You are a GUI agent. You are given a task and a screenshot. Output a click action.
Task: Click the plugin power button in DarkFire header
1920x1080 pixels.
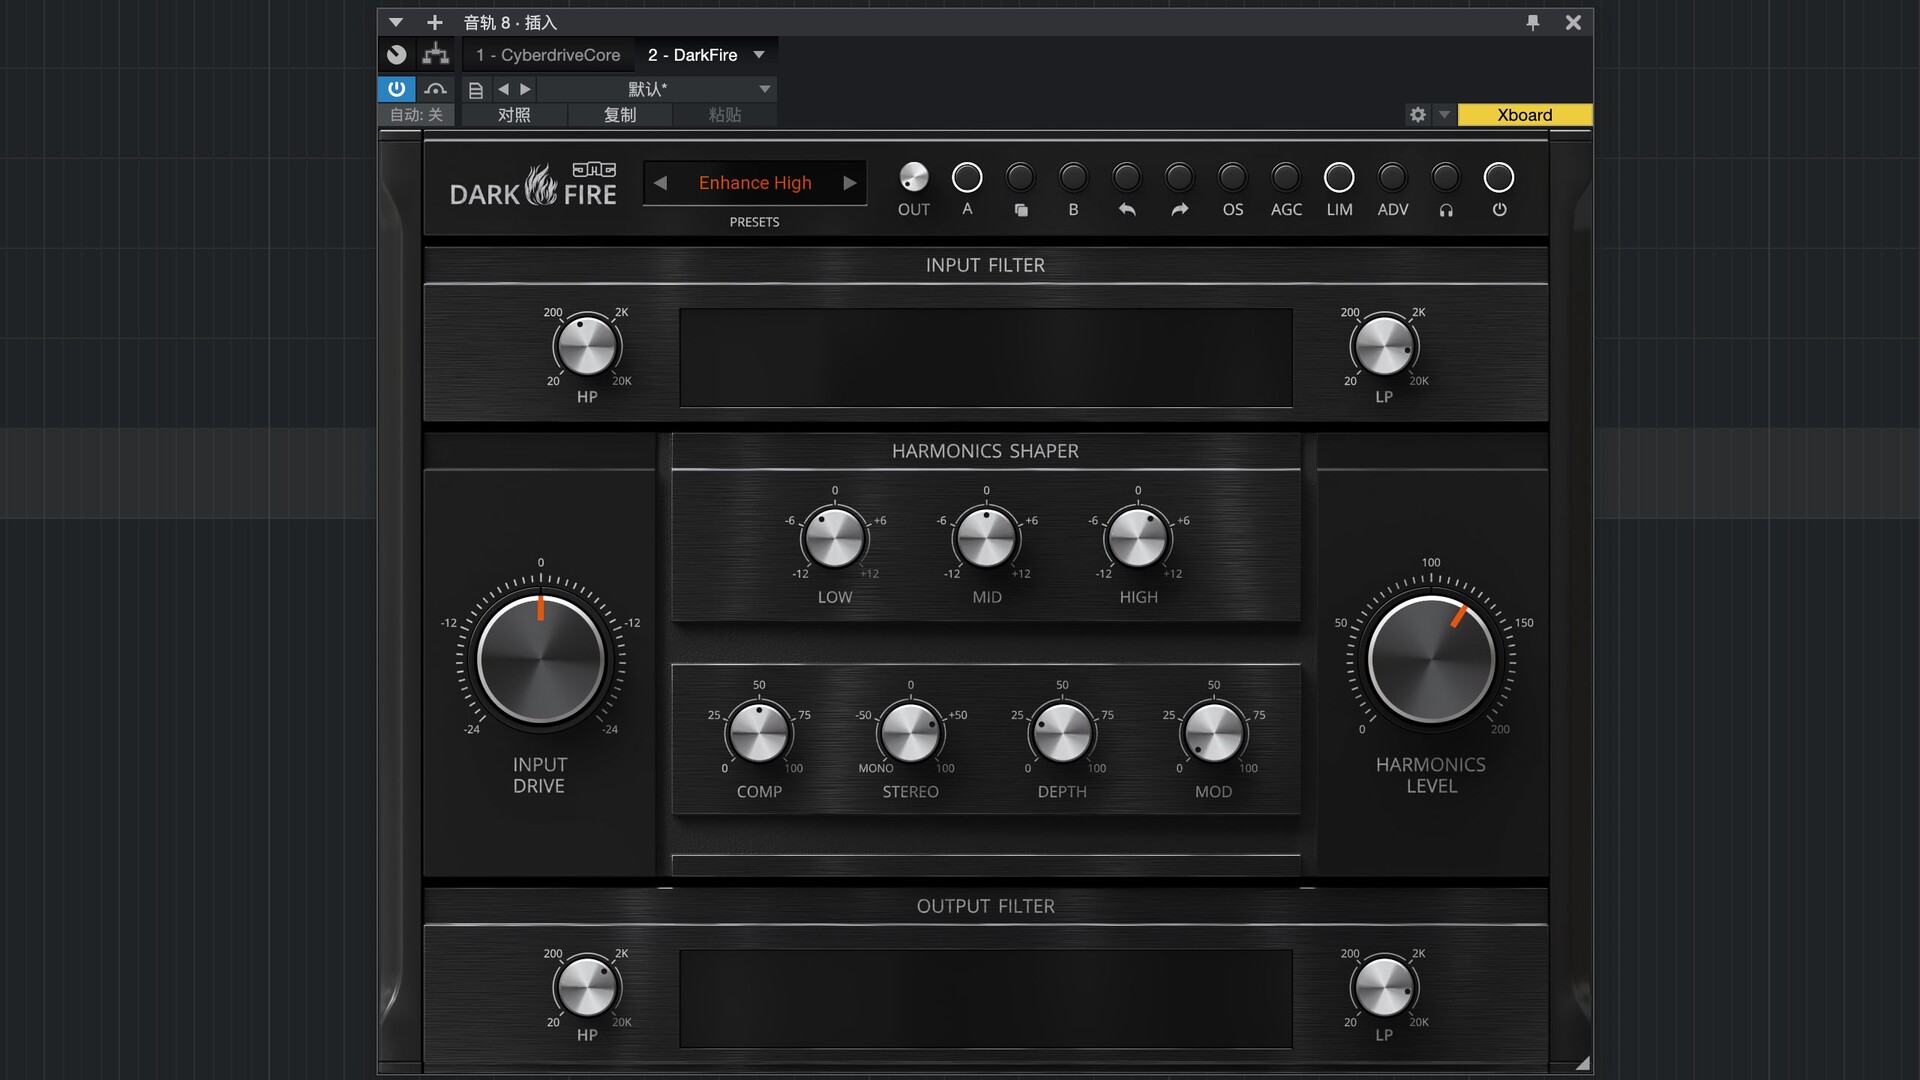point(1498,179)
